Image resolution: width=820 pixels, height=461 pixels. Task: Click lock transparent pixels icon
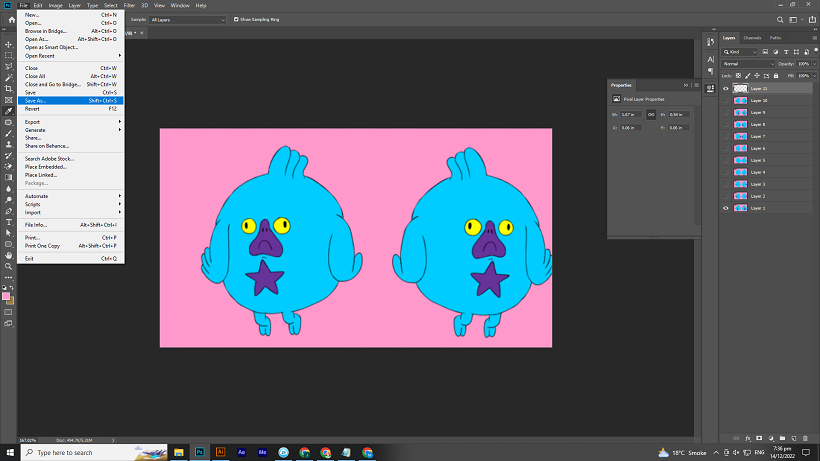tap(738, 76)
